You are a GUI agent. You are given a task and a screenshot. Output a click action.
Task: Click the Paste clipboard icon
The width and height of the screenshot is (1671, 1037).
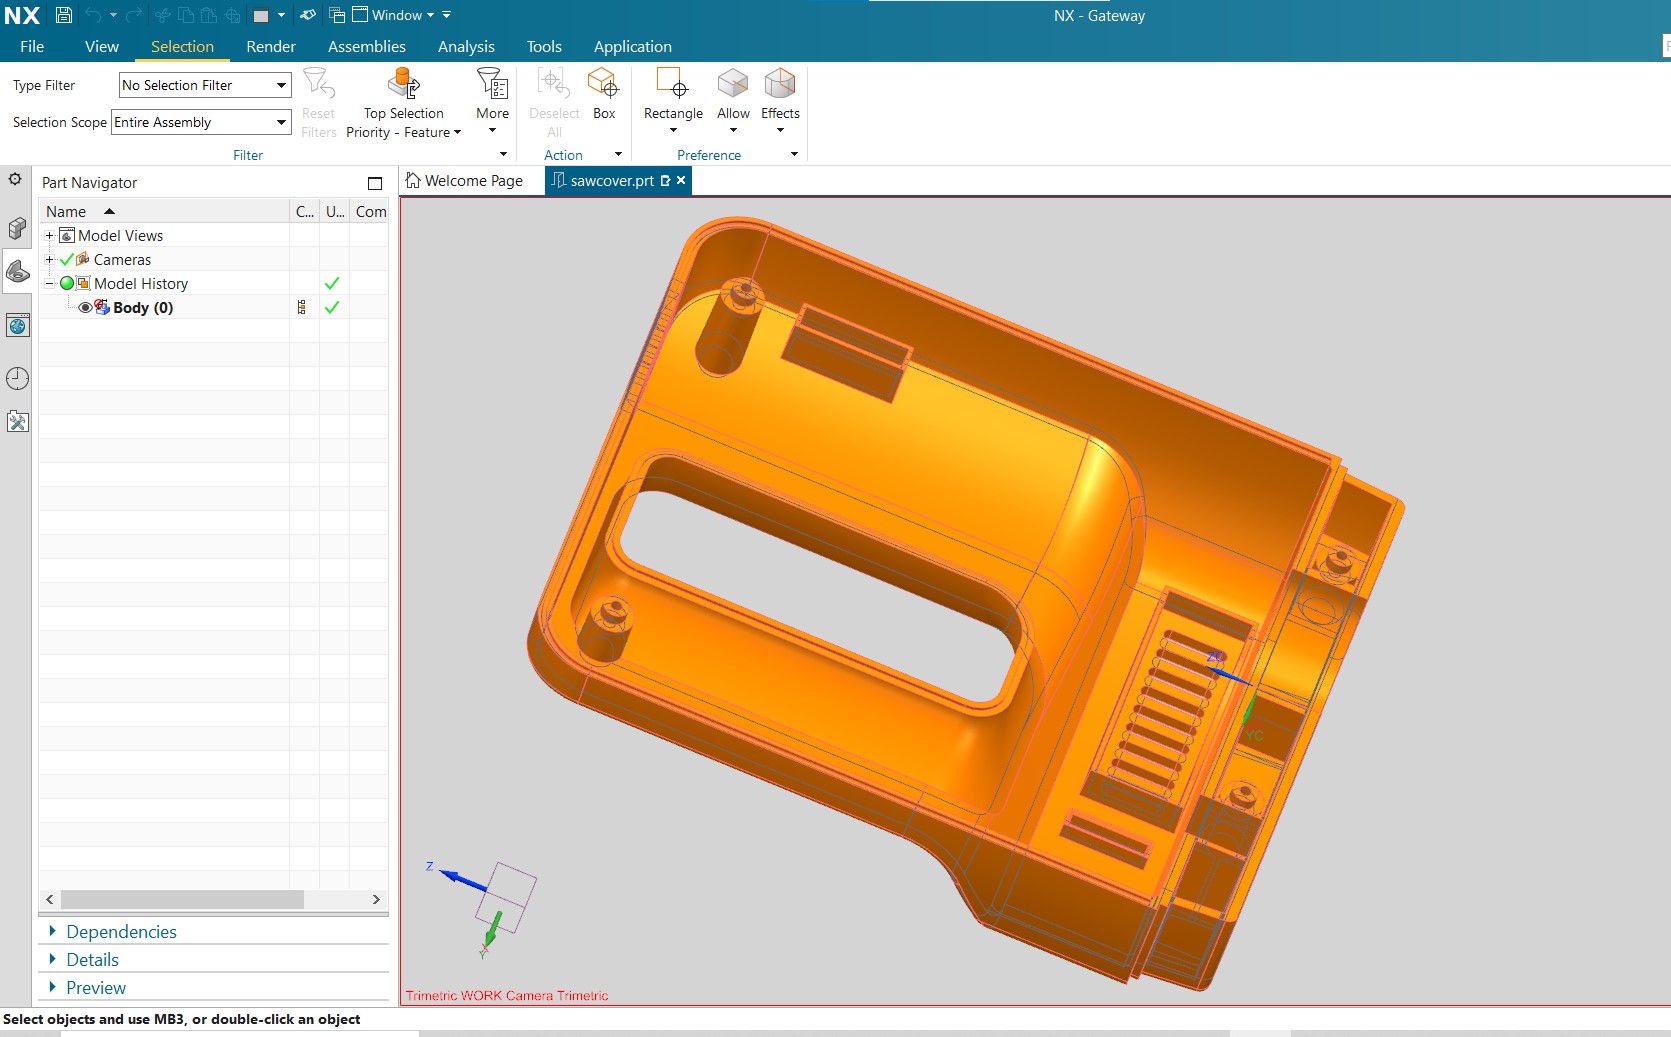[x=209, y=15]
